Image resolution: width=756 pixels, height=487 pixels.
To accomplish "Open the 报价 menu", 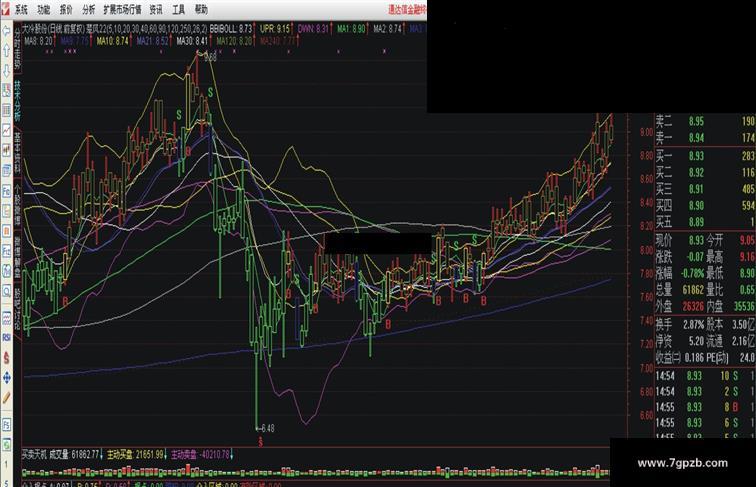I will pyautogui.click(x=66, y=9).
